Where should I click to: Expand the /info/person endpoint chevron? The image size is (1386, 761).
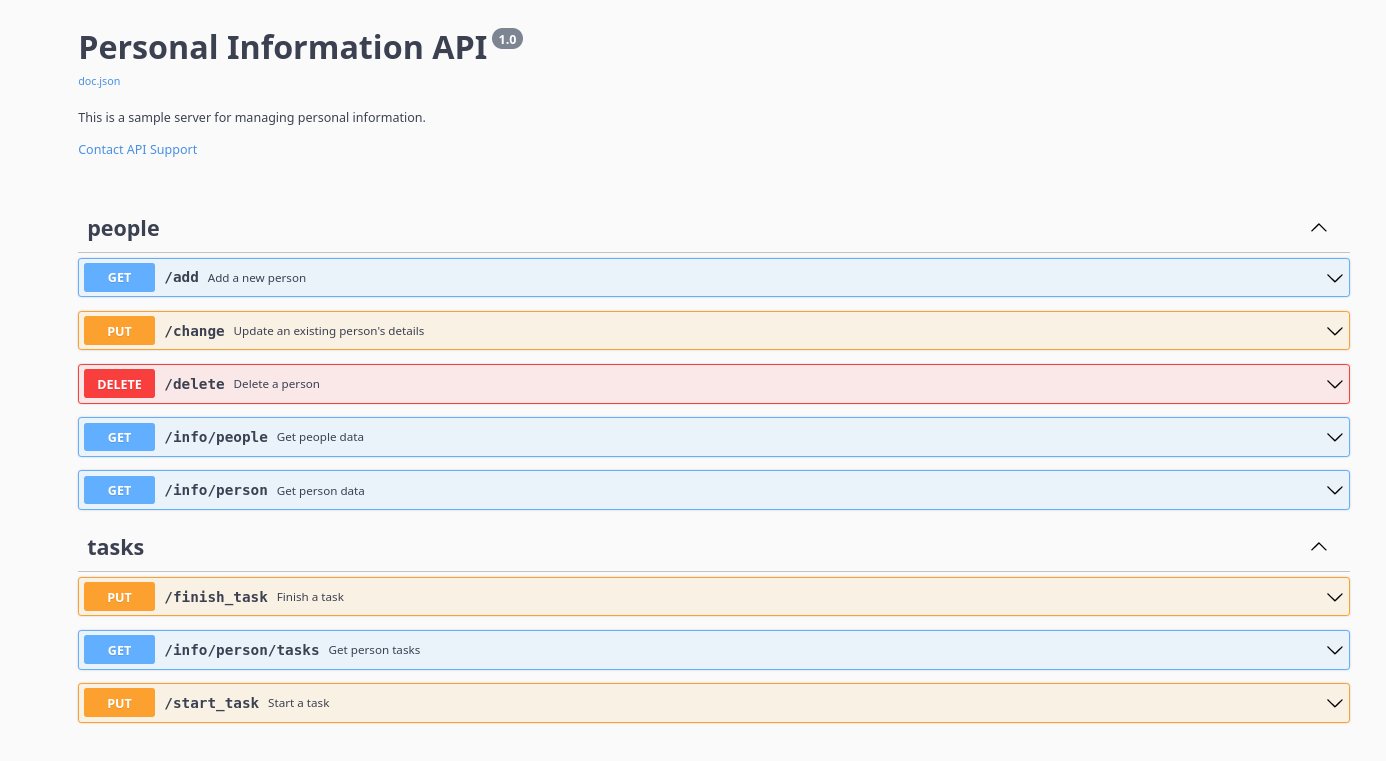[1334, 490]
